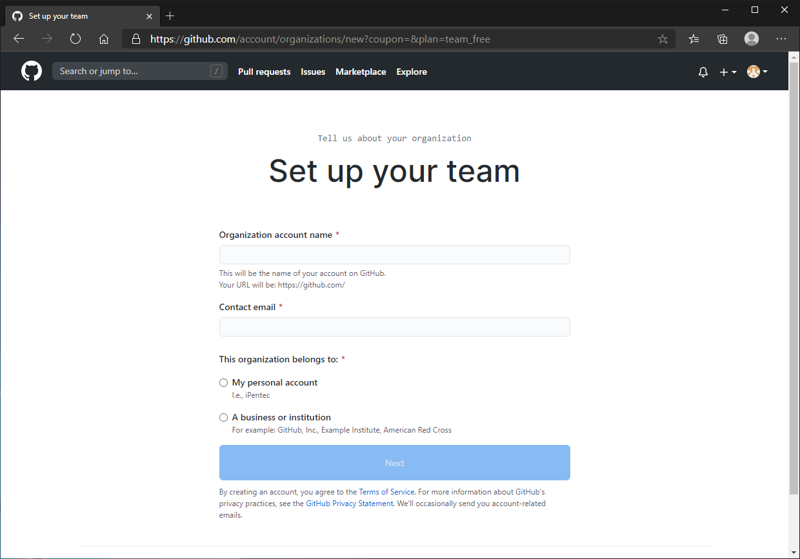This screenshot has height=559, width=800.
Task: Click the 'Set up your team' heading
Action: 394,171
